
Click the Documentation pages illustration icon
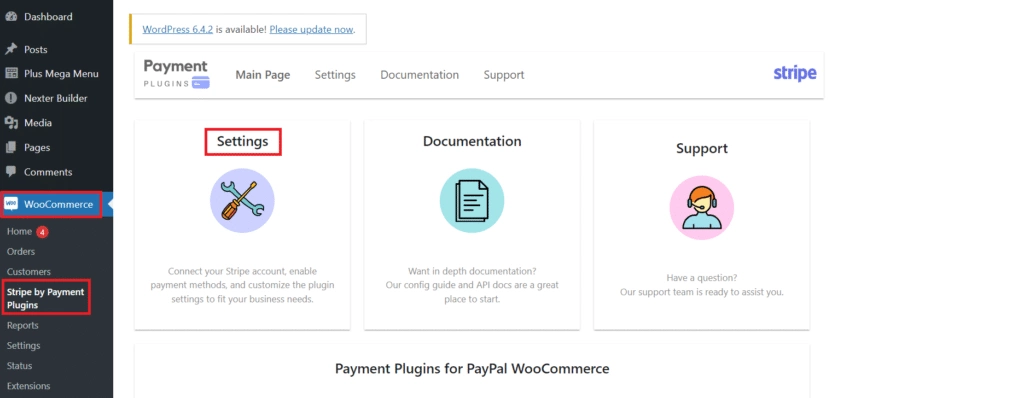(472, 201)
